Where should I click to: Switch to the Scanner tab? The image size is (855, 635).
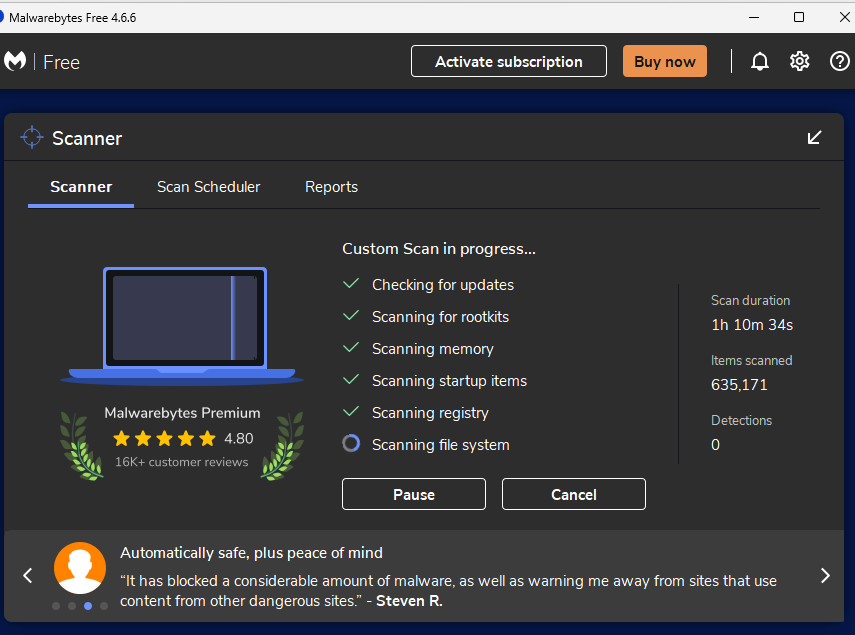point(81,187)
